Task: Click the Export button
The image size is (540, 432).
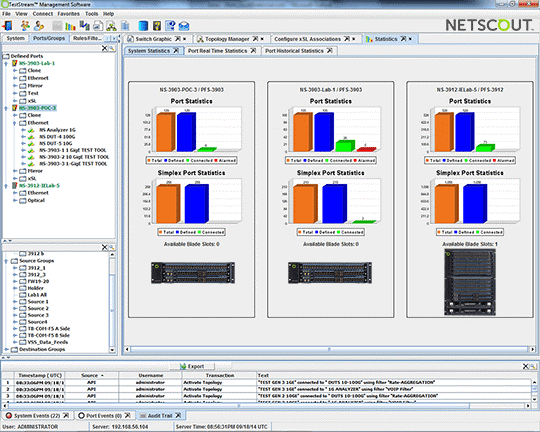Action: 193,367
